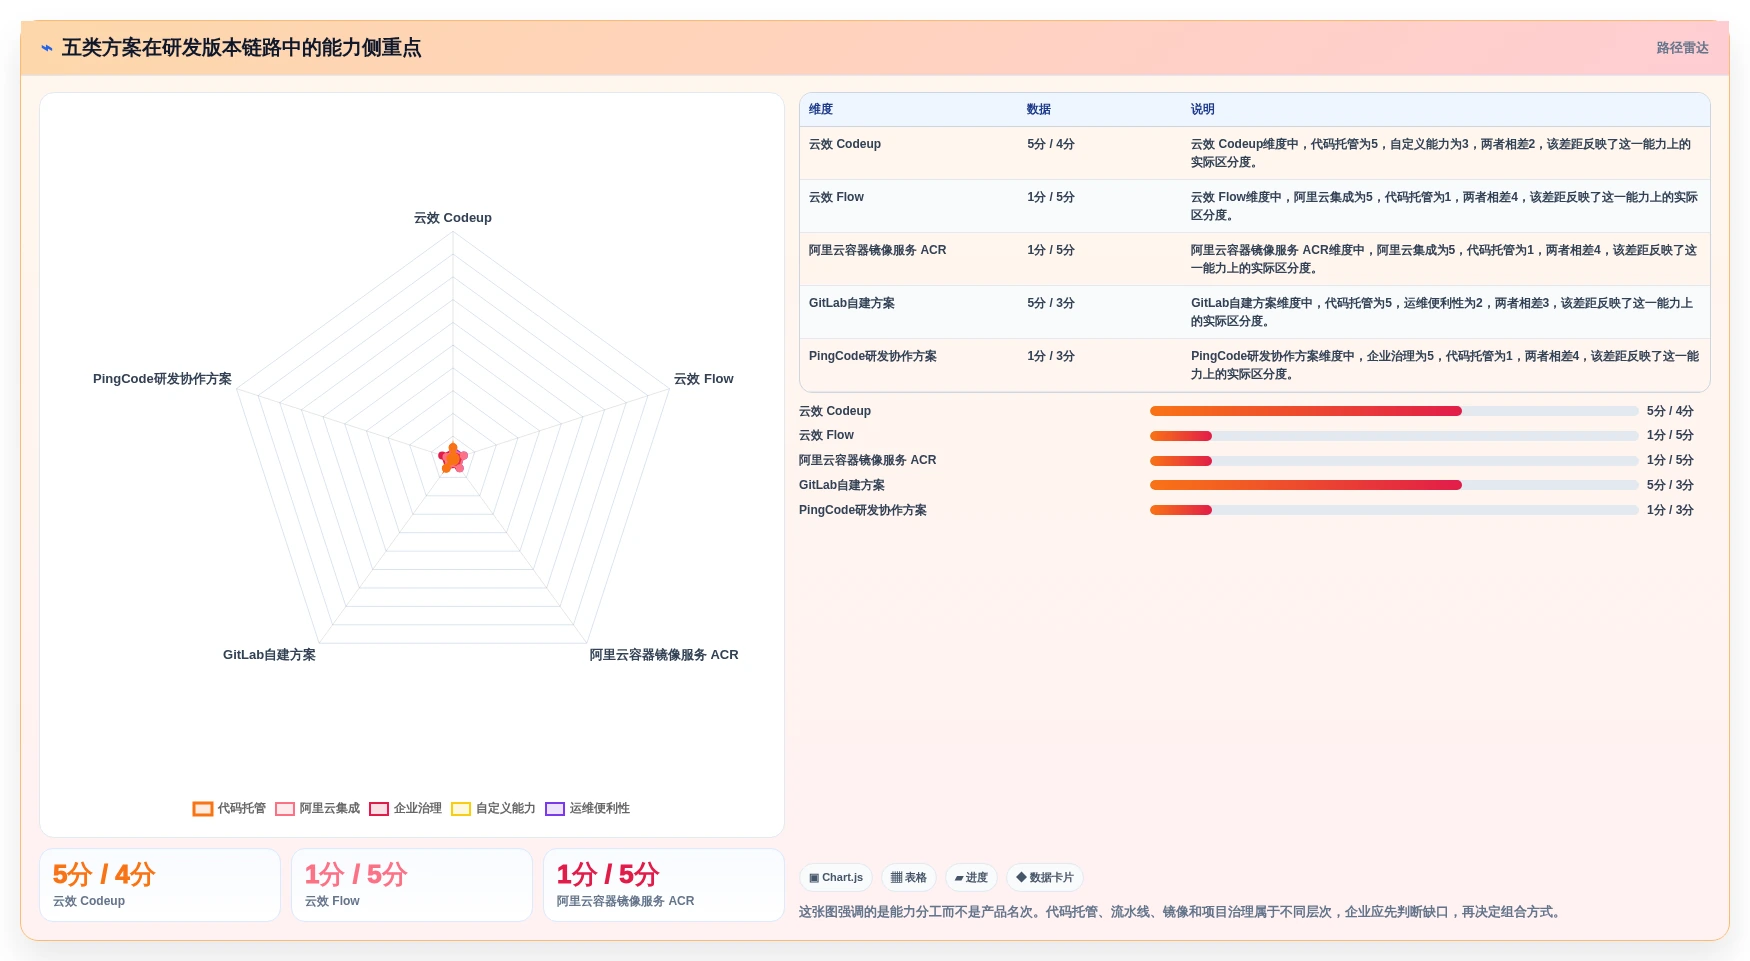Click the 云效 Flow progress bar

[1394, 436]
